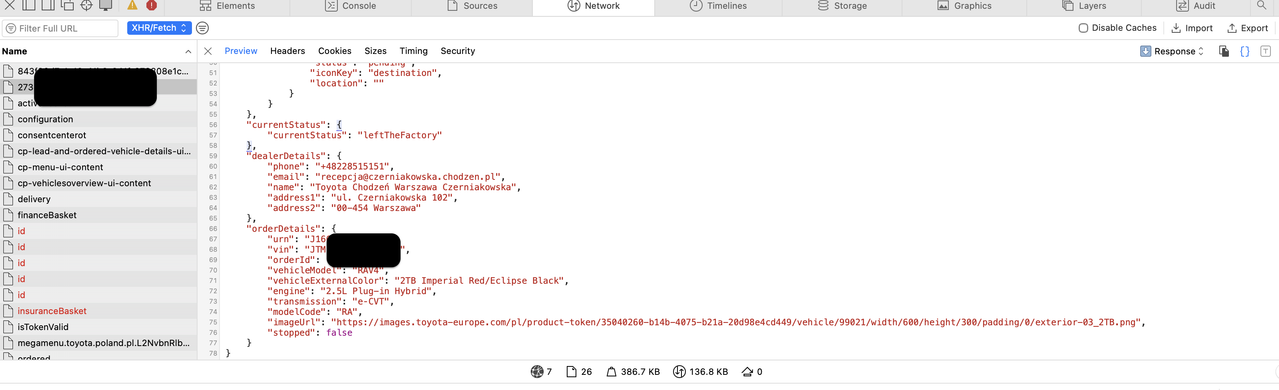Open the Security sub-tab
The height and width of the screenshot is (390, 1279).
coord(458,51)
